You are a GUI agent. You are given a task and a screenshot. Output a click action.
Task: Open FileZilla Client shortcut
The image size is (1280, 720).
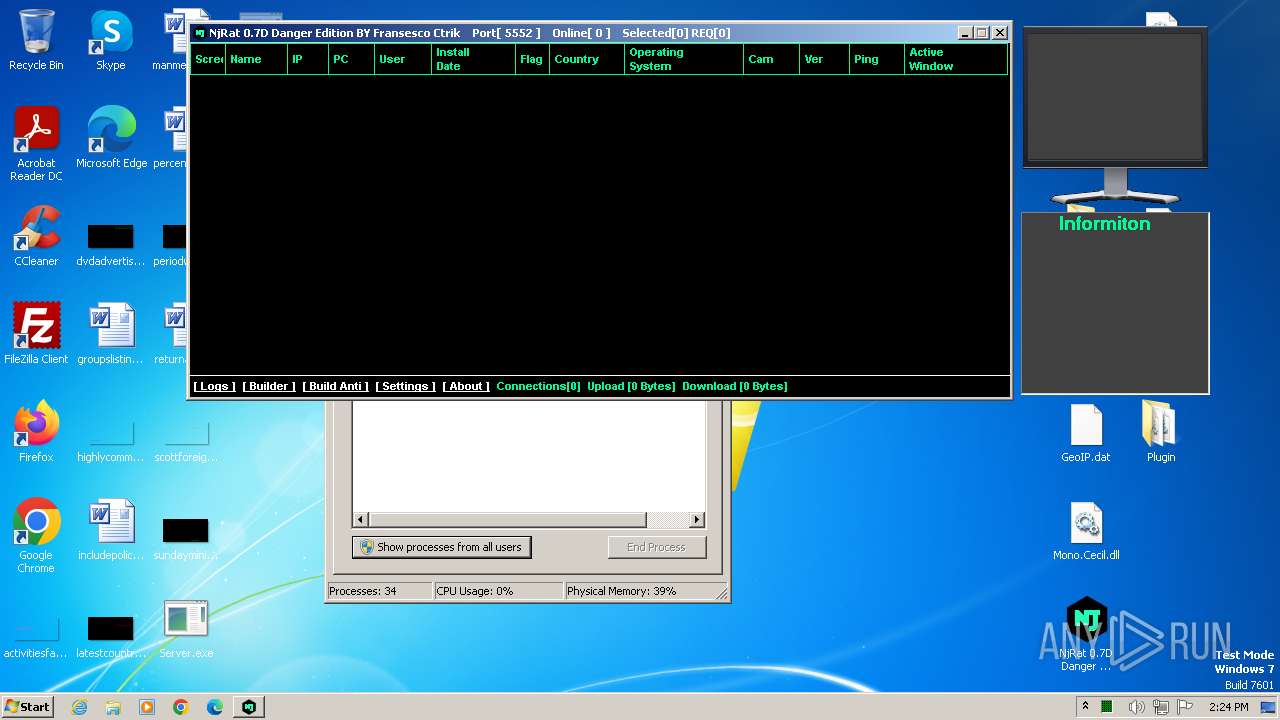(x=36, y=334)
